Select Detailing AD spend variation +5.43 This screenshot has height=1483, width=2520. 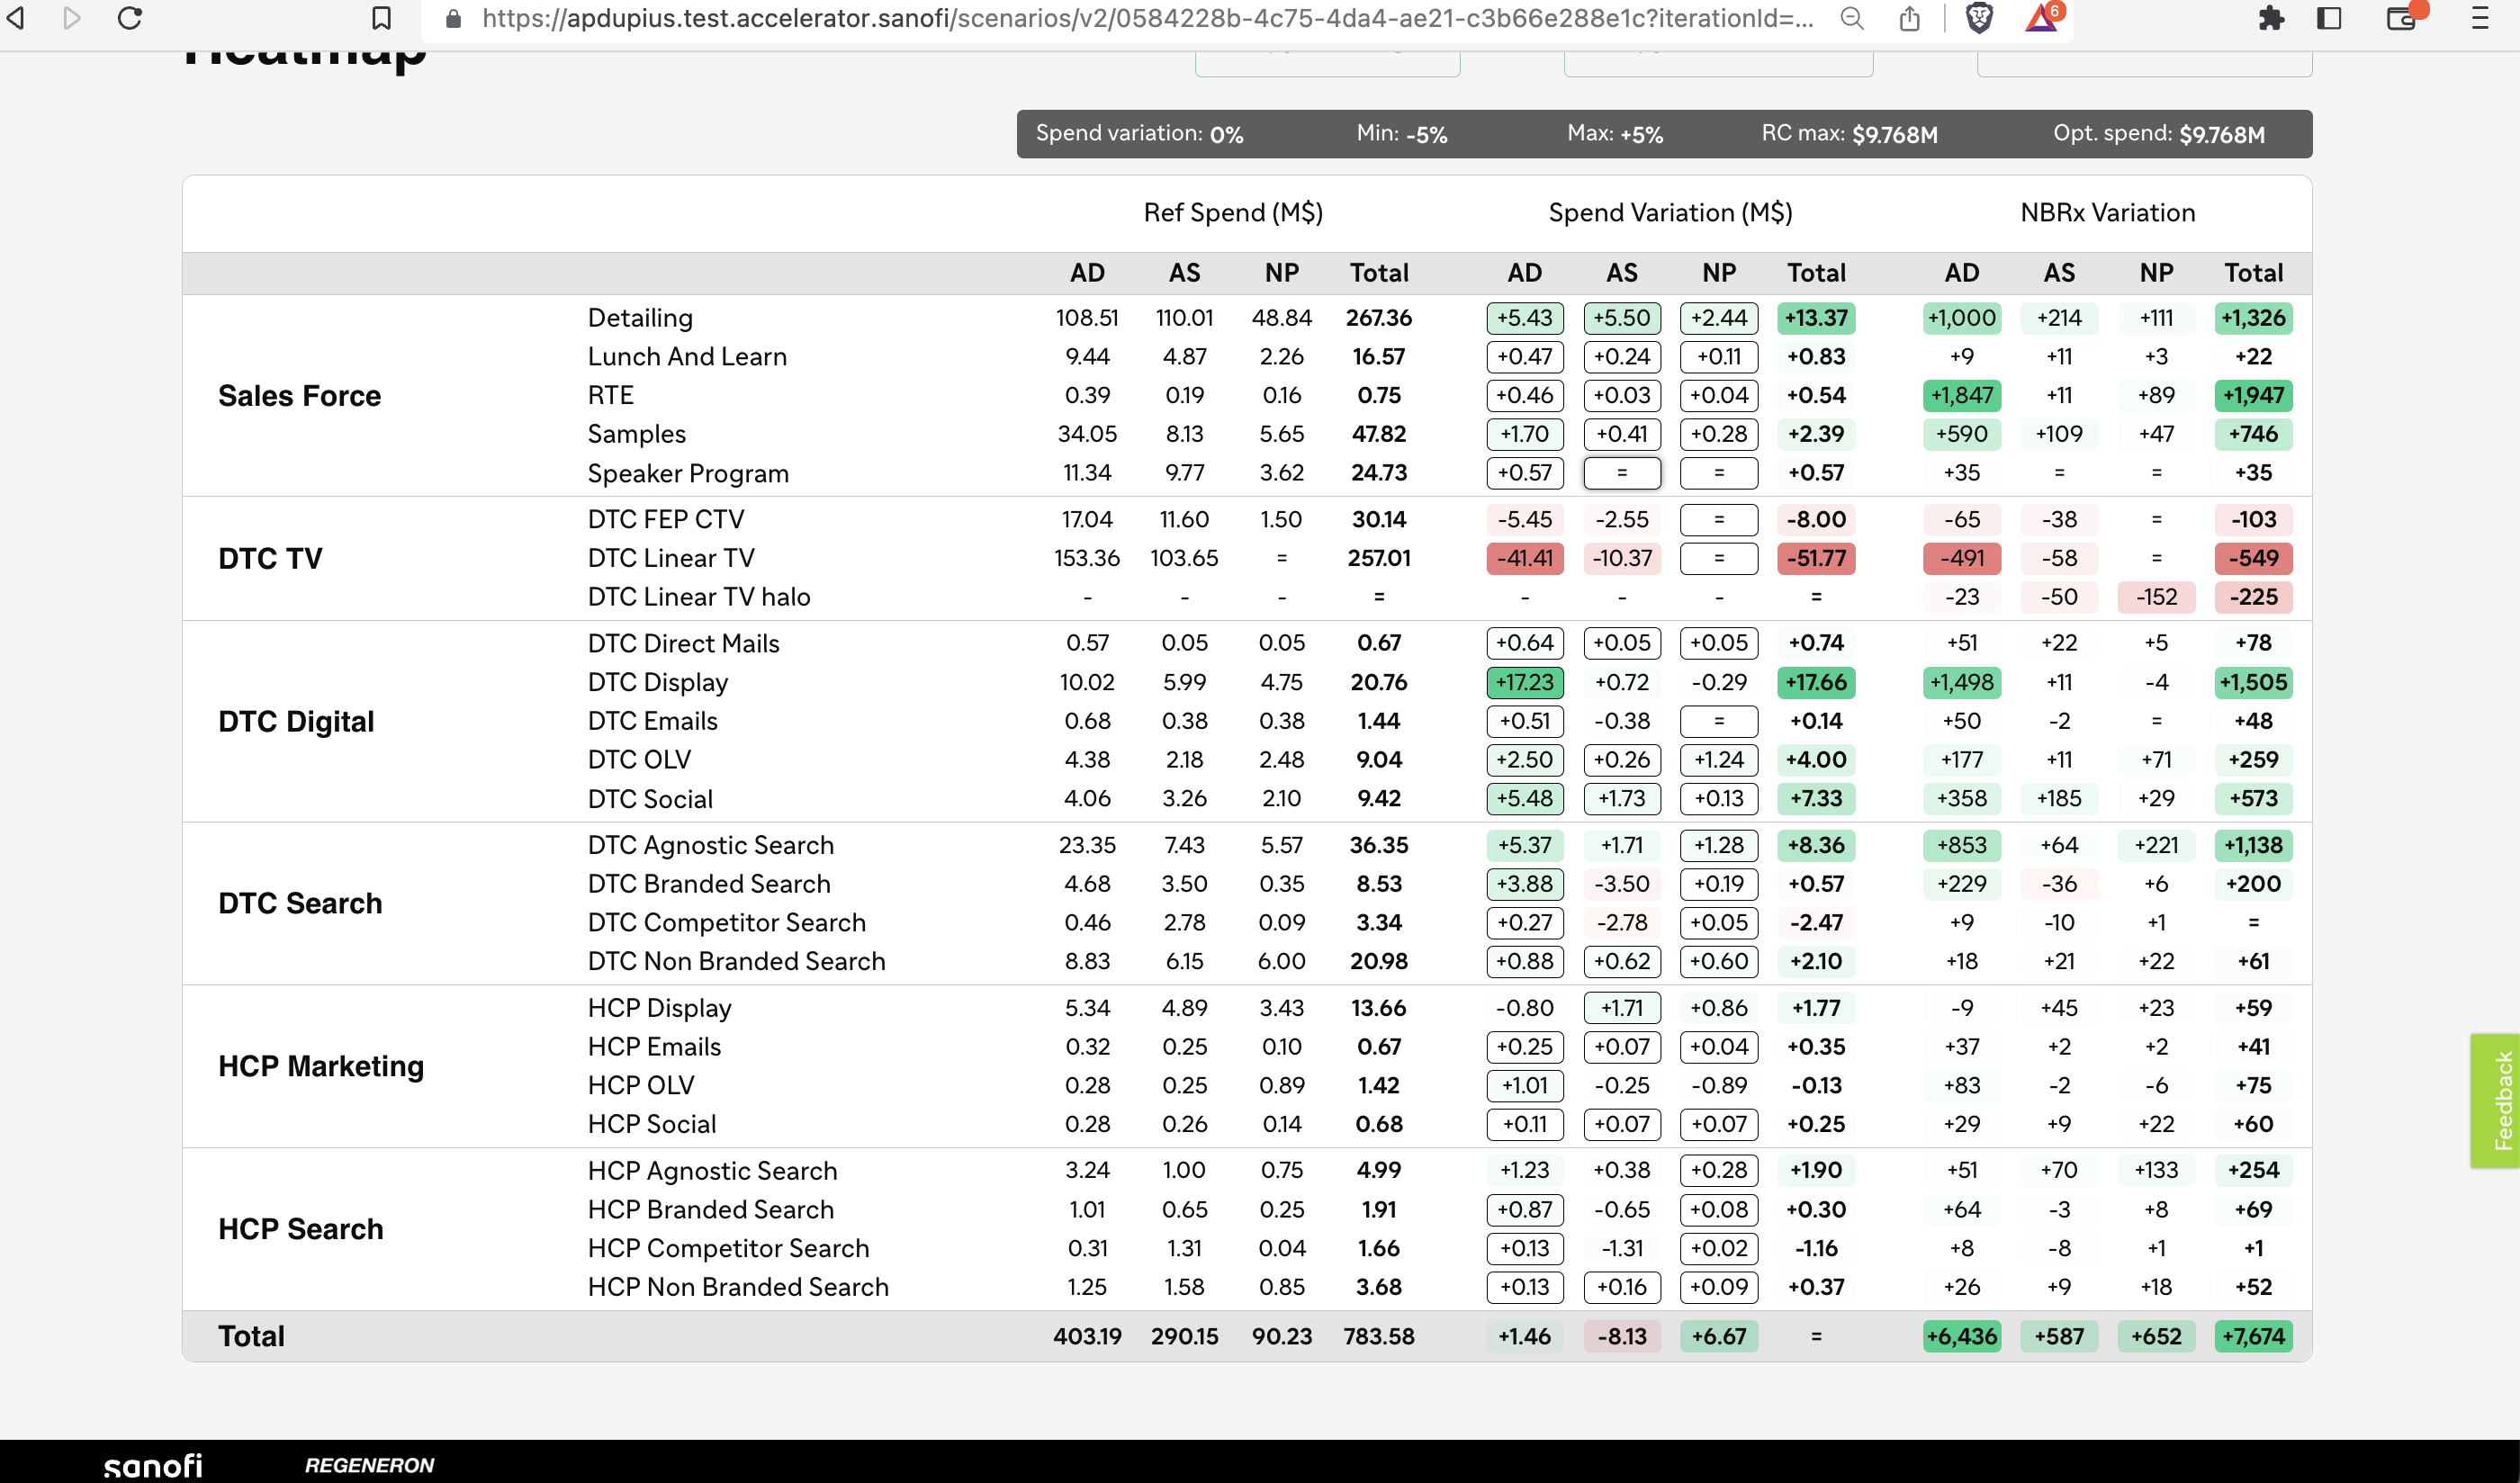click(1524, 318)
